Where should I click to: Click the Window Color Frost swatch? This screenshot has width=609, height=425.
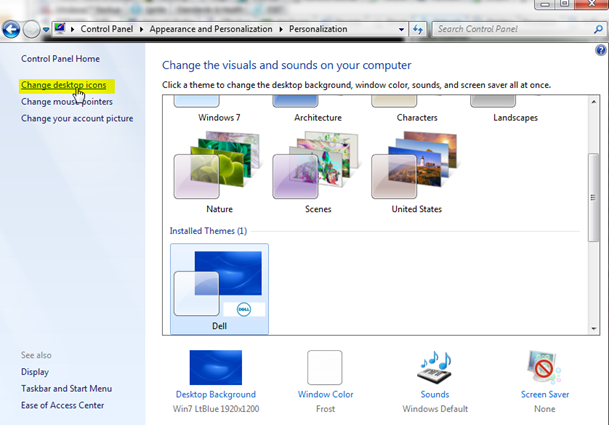(325, 368)
